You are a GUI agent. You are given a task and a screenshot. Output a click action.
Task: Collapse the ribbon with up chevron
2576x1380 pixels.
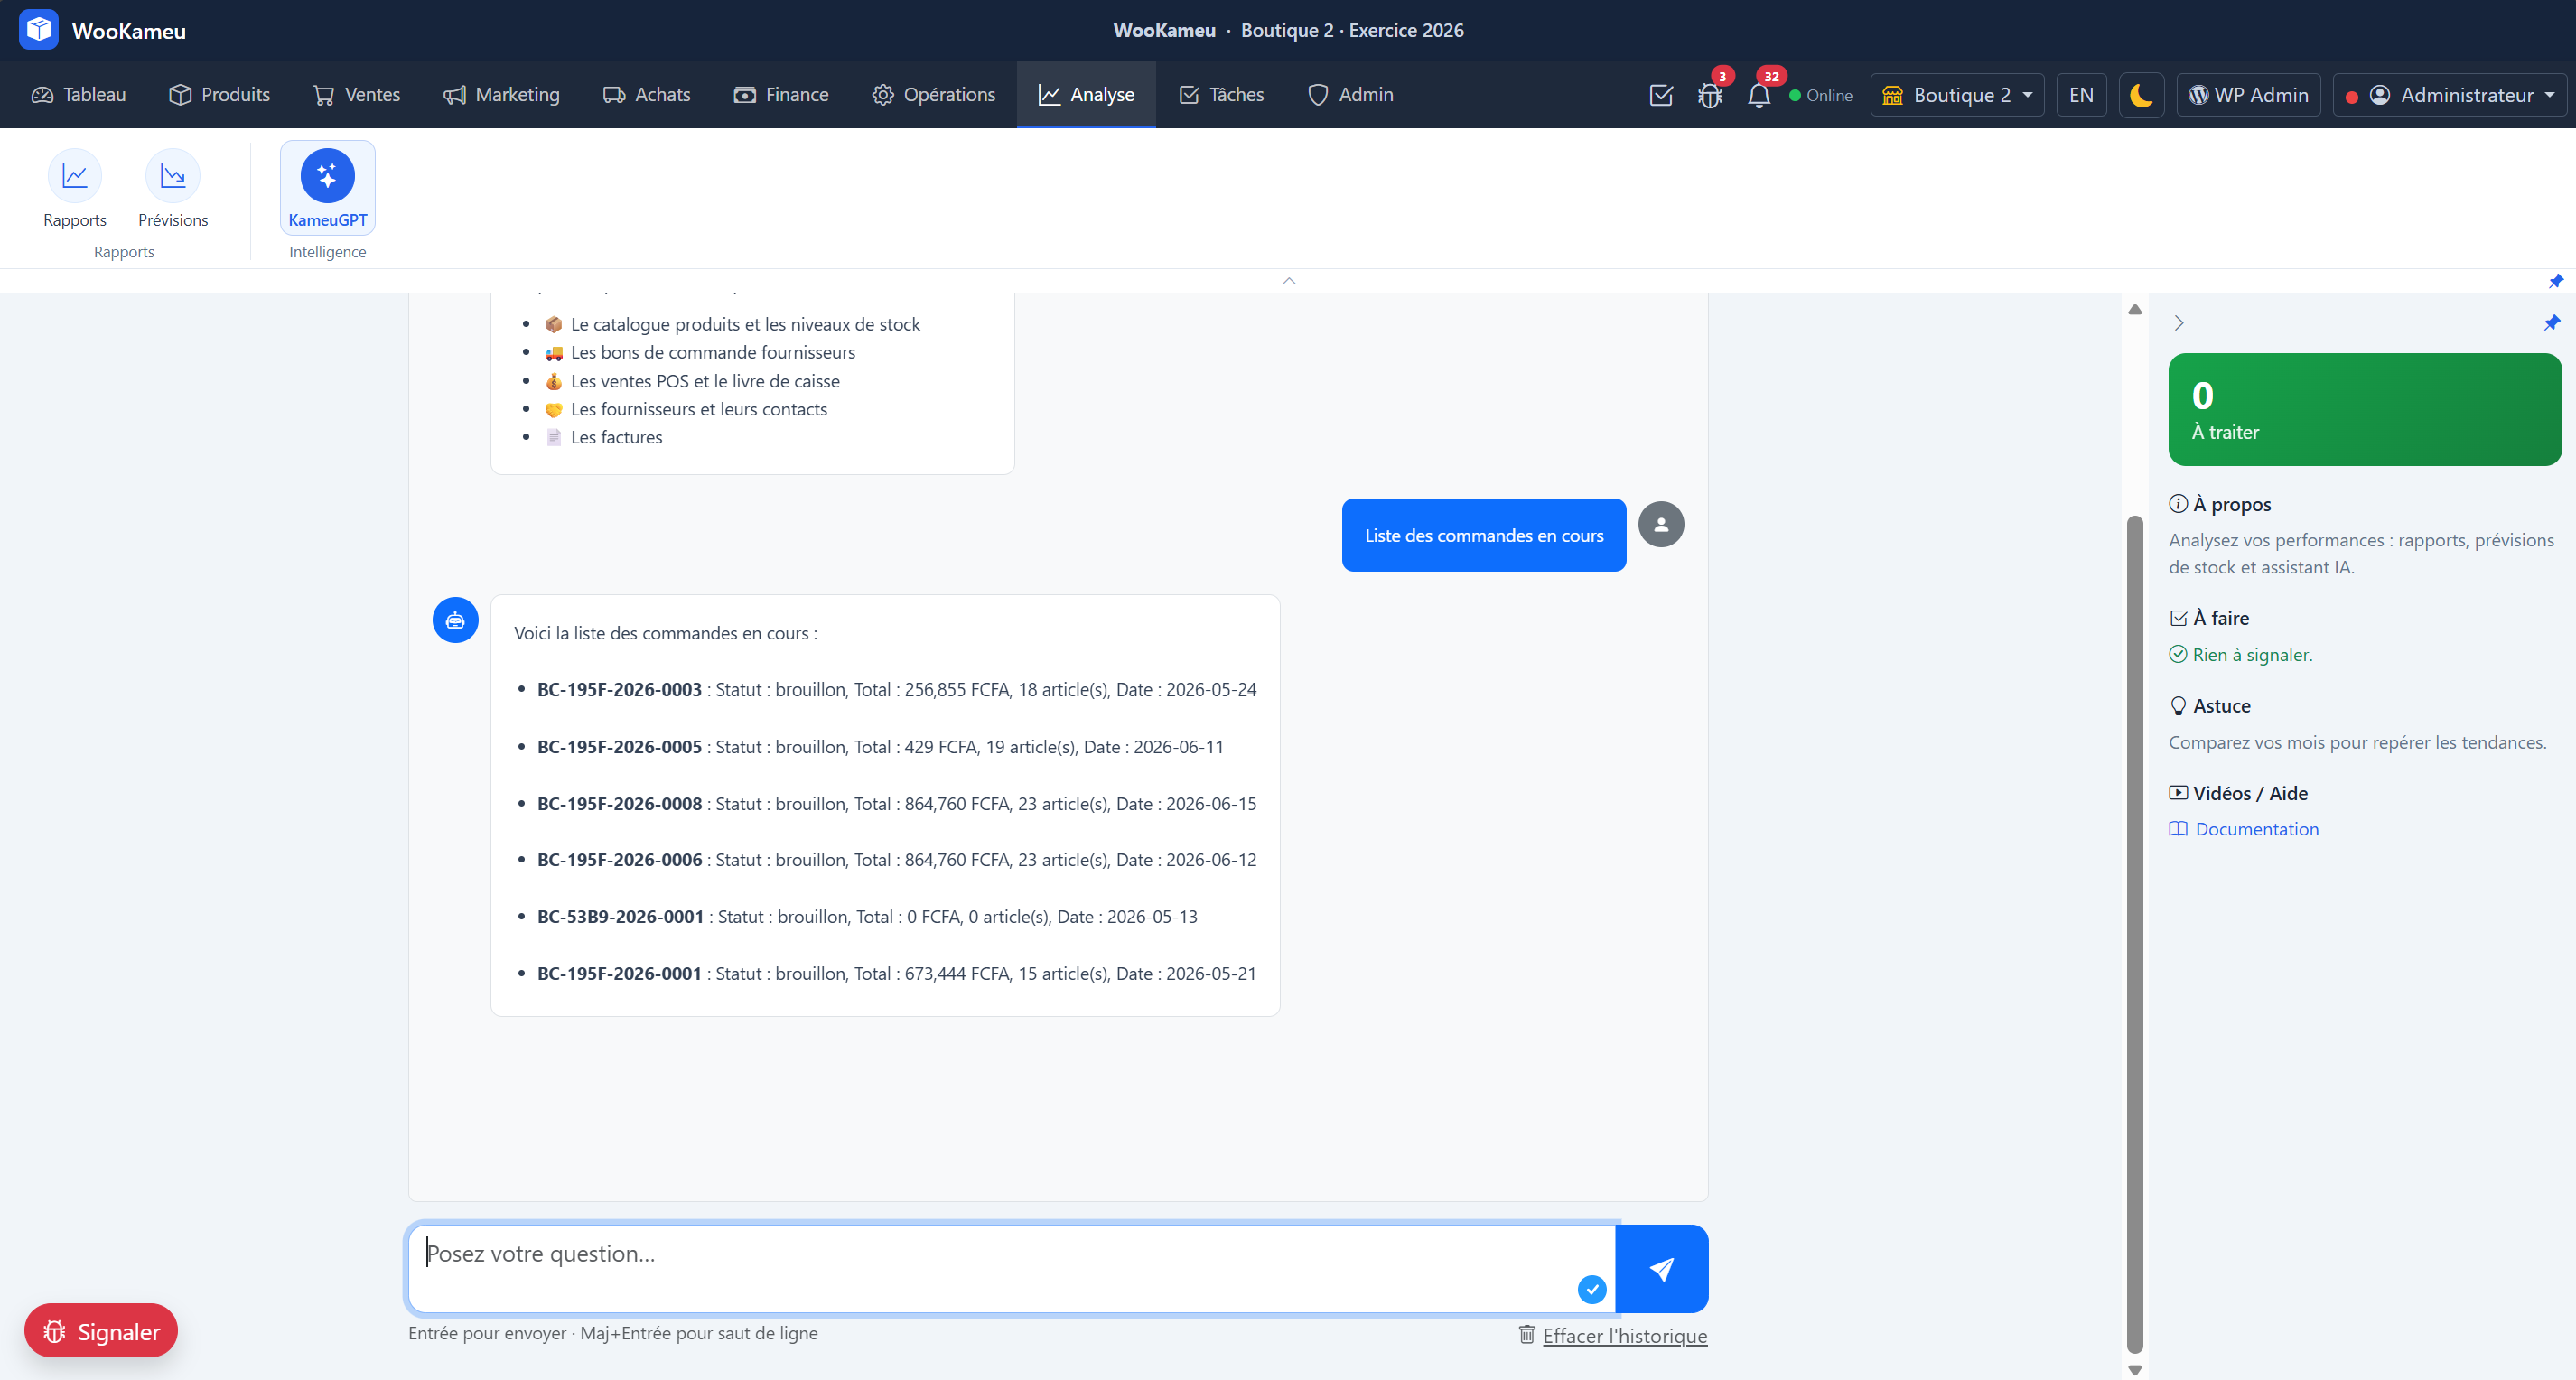pos(1289,281)
